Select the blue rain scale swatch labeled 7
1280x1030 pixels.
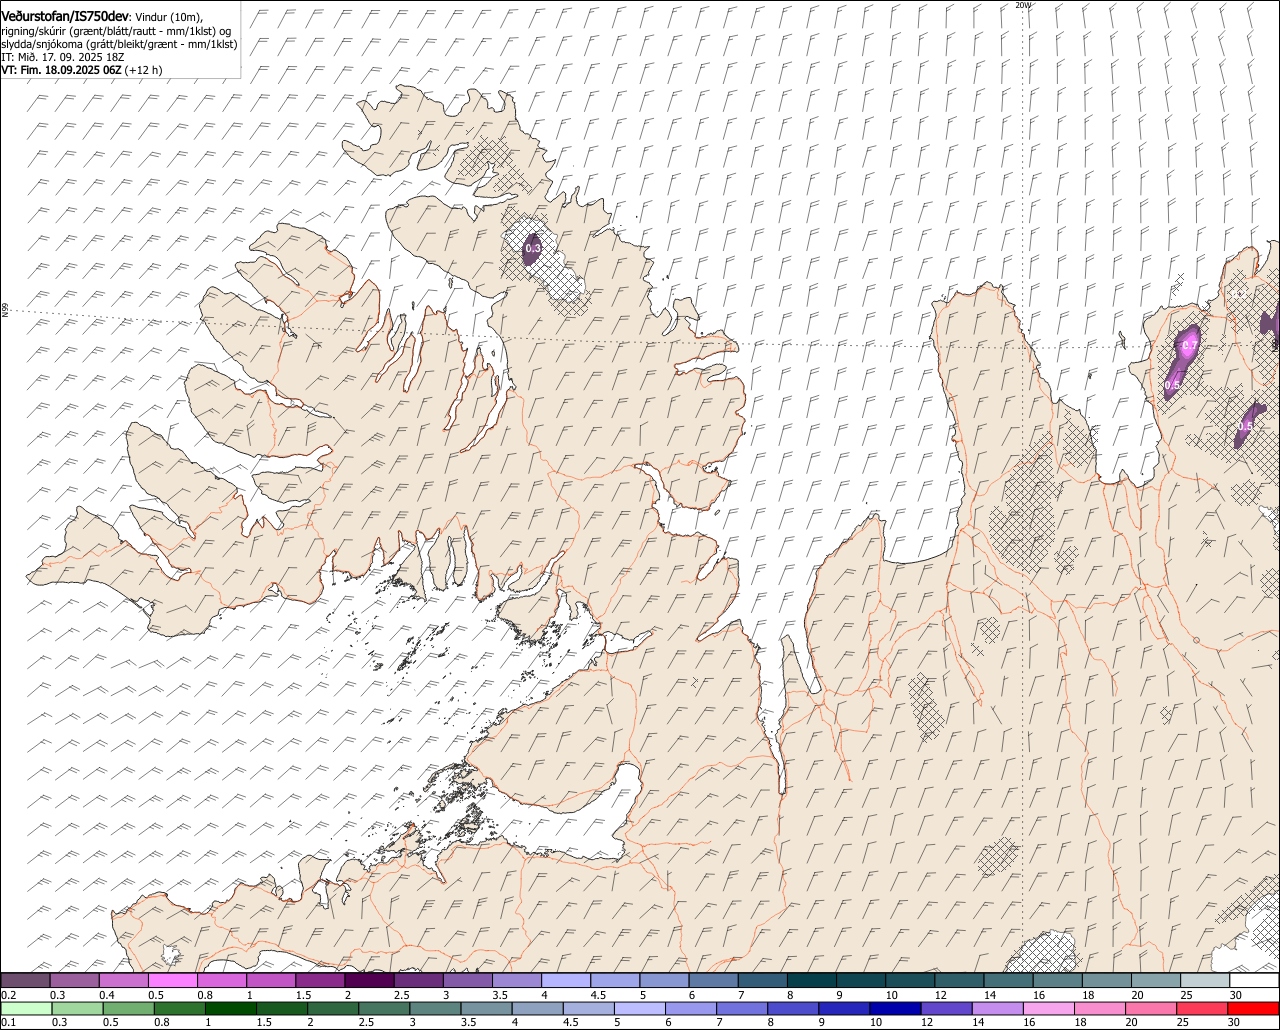[742, 1008]
